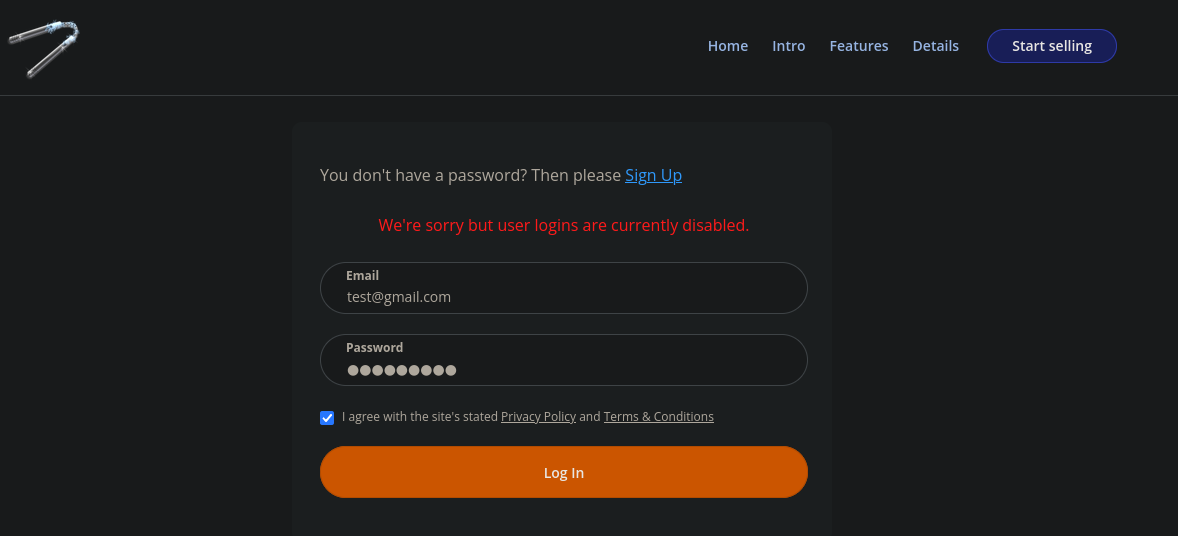Click the "I agree with the site's stated" text
This screenshot has width=1178, height=536.
point(420,416)
